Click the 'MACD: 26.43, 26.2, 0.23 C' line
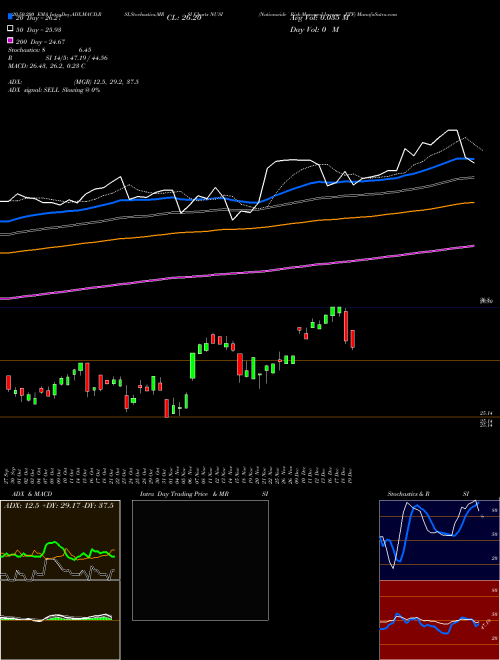The width and height of the screenshot is (500, 660). tap(47, 66)
